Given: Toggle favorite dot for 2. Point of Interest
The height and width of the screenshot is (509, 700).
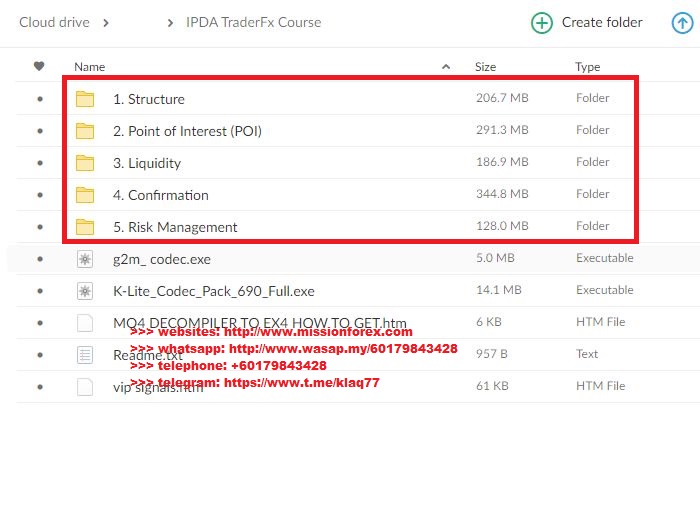Looking at the screenshot, I should click(40, 131).
